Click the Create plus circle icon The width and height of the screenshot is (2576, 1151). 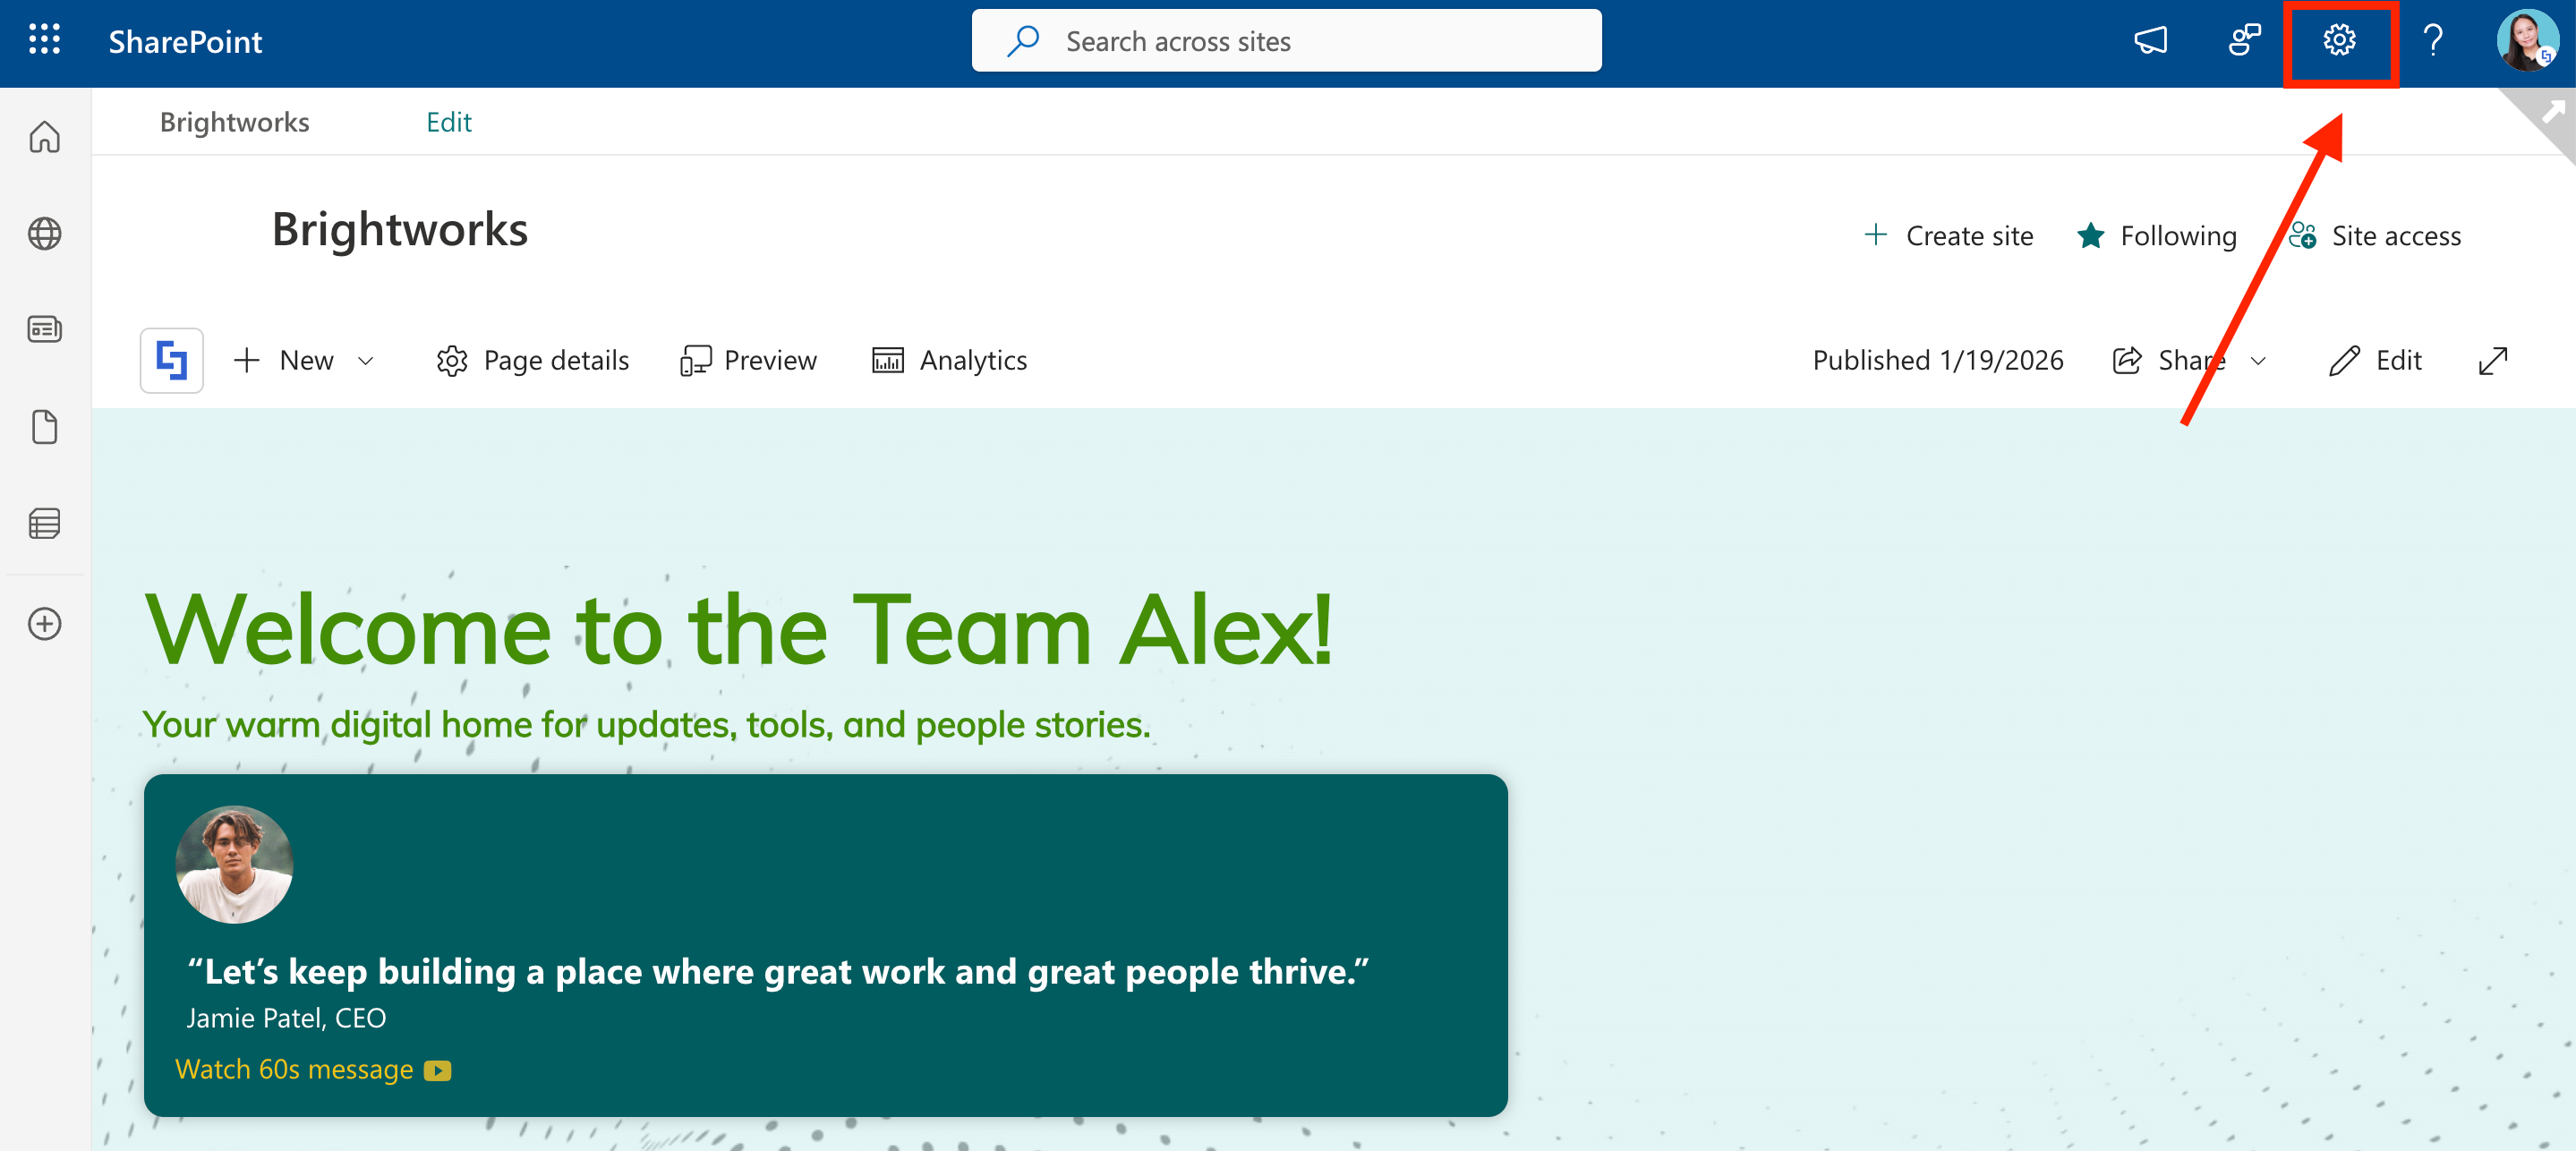point(44,624)
